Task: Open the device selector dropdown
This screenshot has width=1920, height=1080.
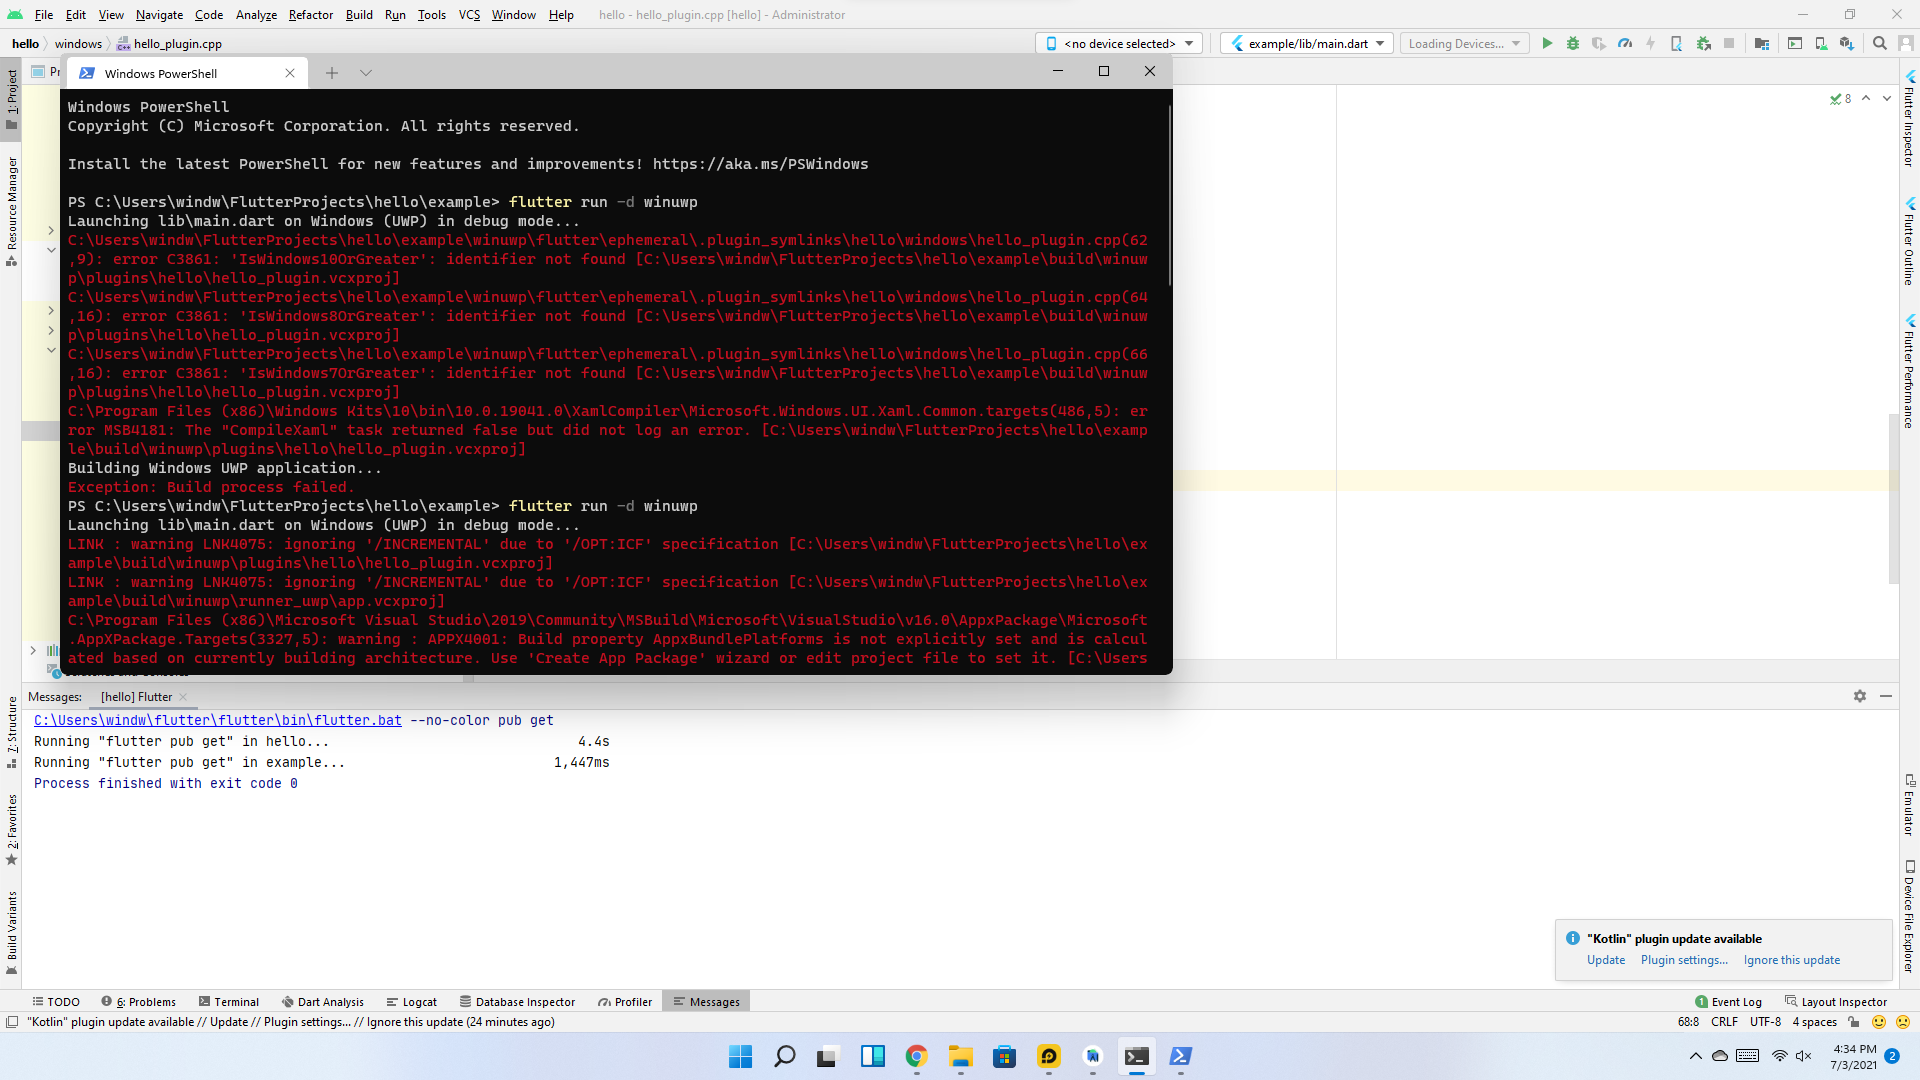Action: tap(1119, 43)
